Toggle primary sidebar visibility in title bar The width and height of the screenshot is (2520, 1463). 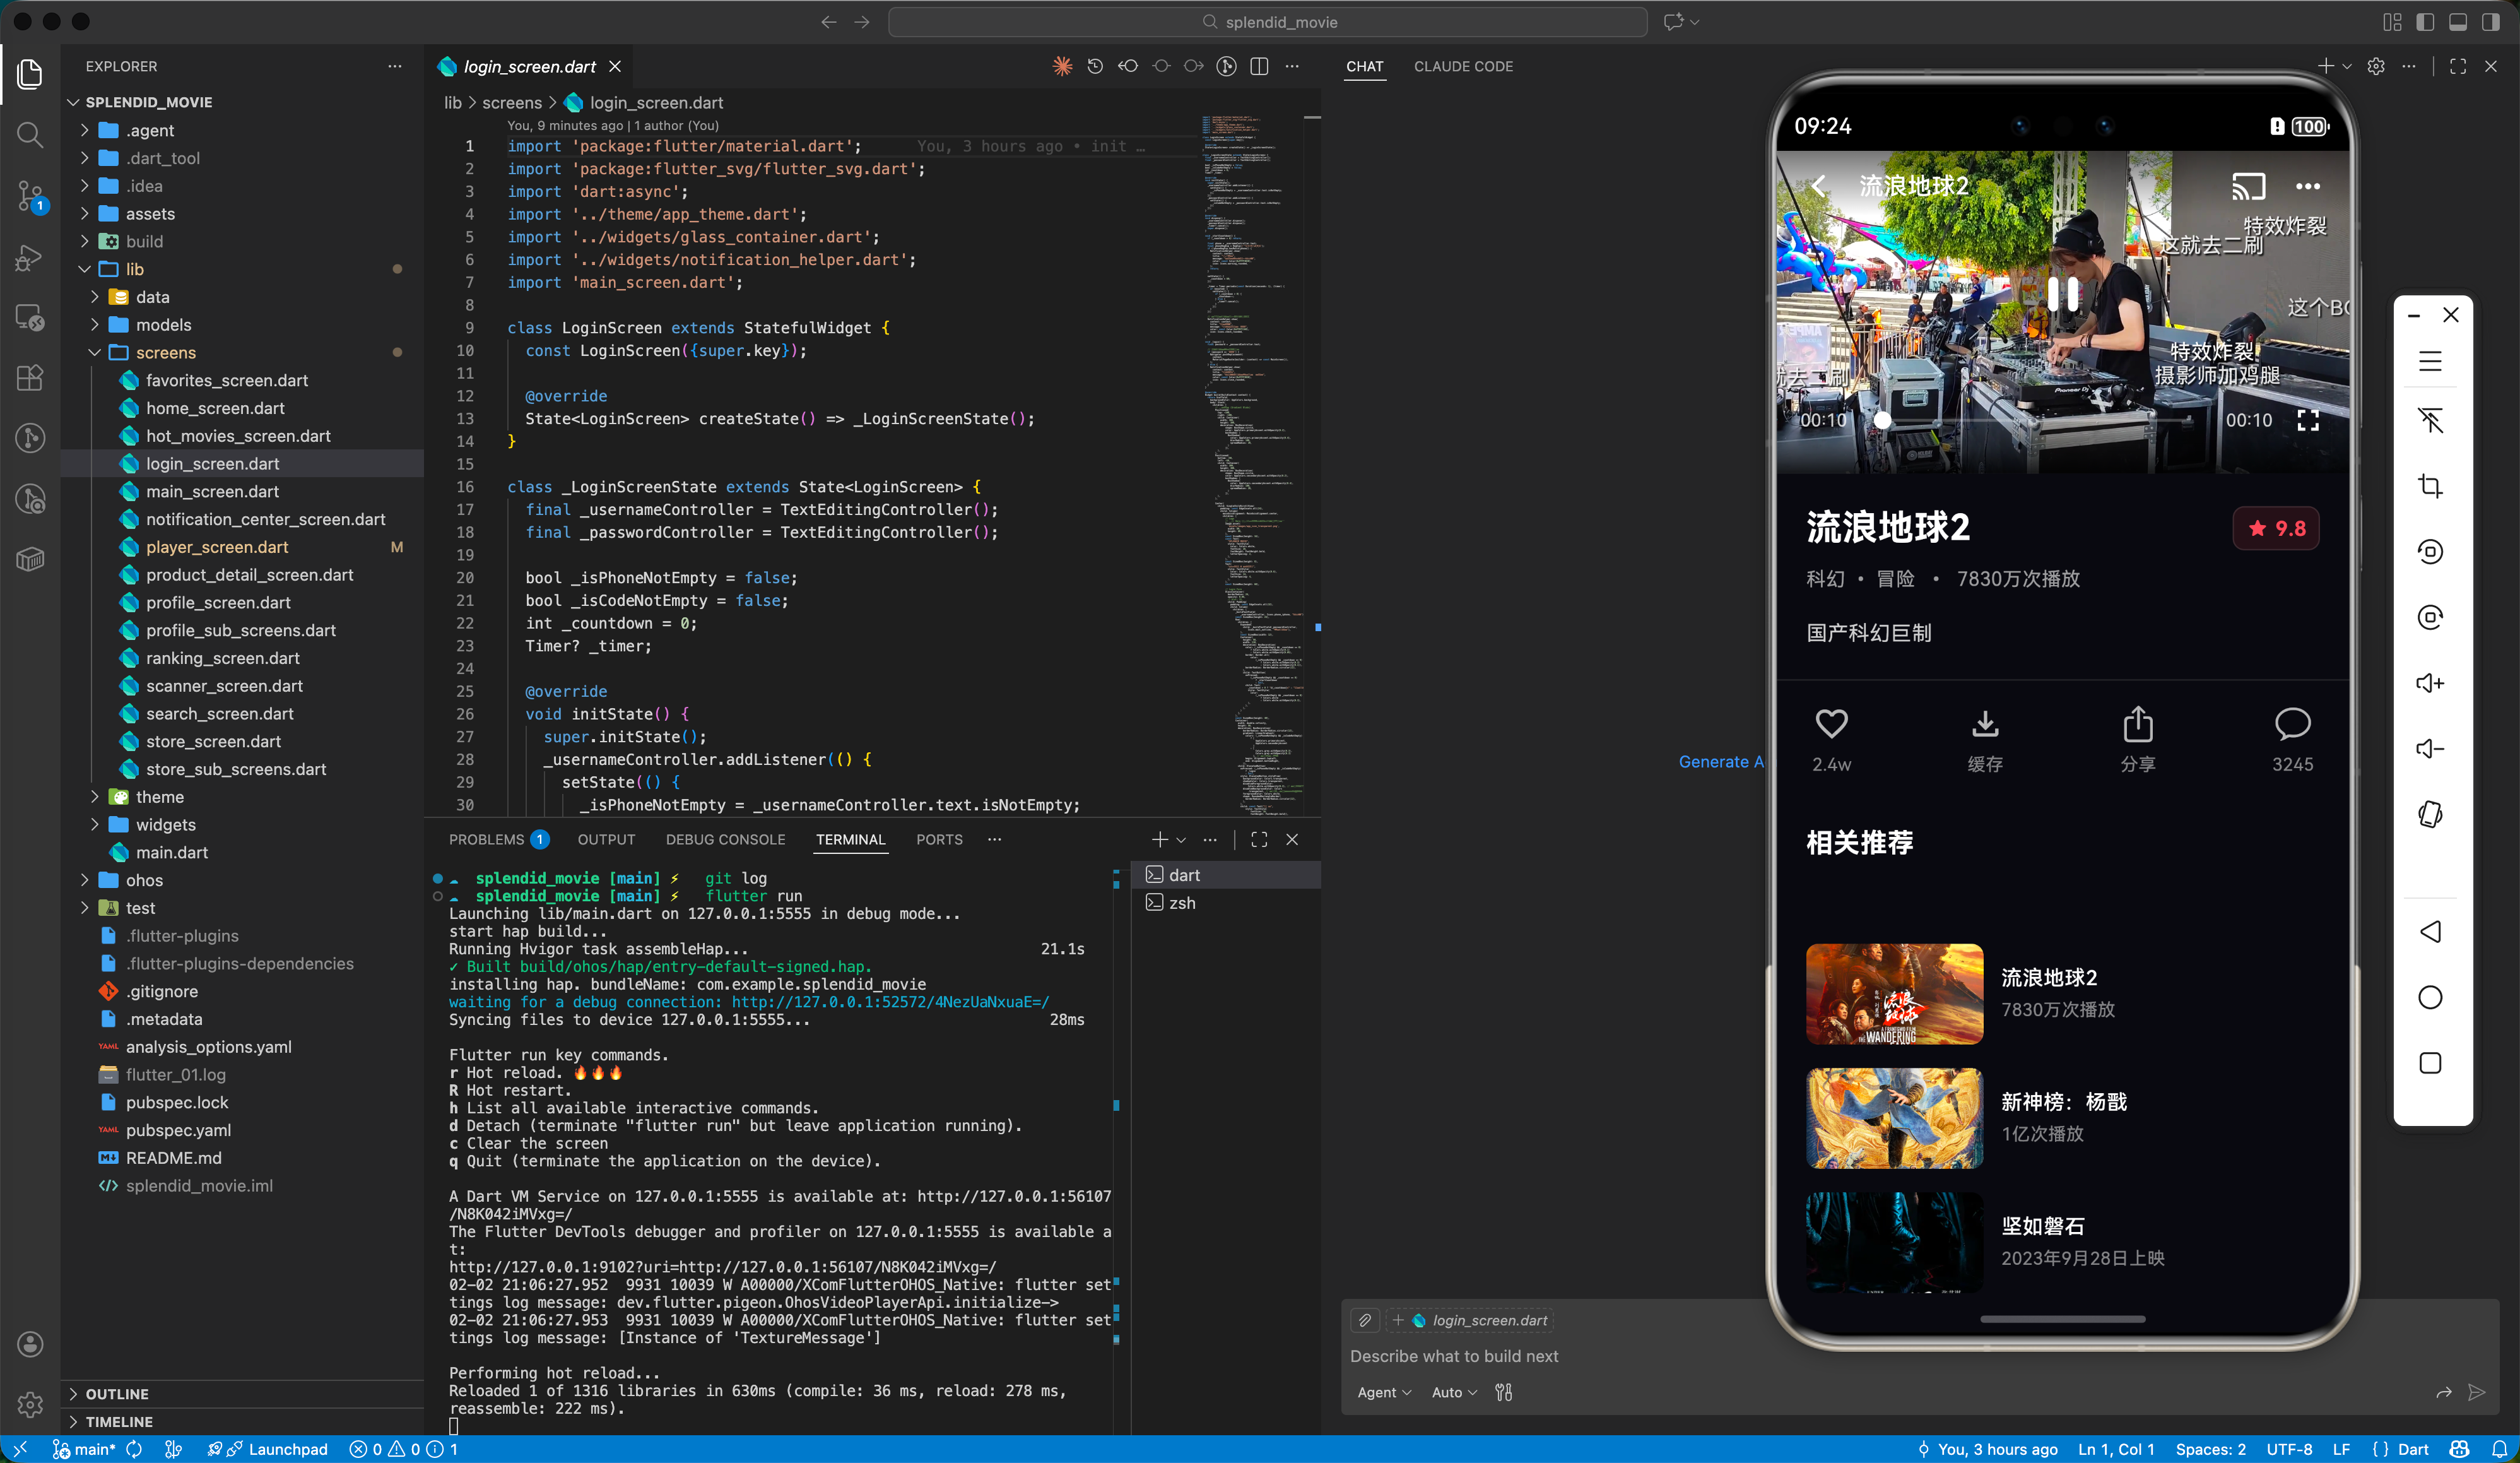[x=2424, y=22]
